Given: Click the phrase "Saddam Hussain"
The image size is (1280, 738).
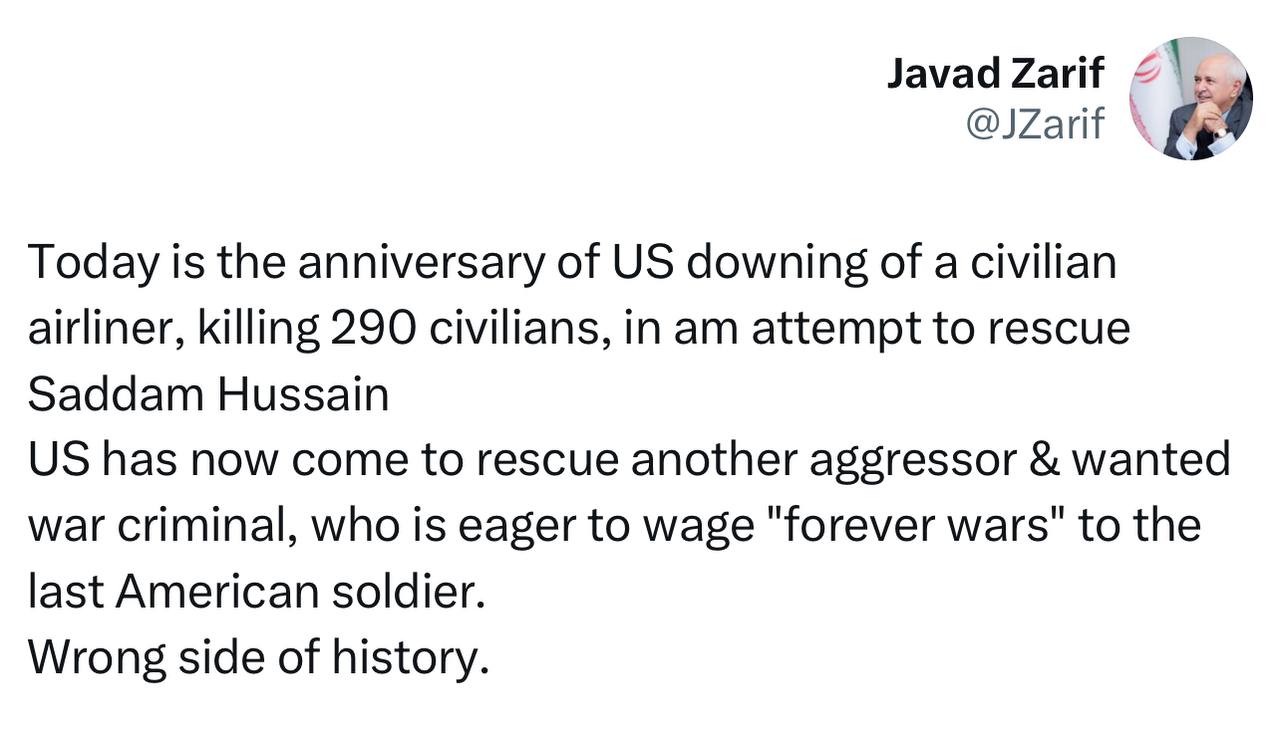Looking at the screenshot, I should (x=208, y=395).
